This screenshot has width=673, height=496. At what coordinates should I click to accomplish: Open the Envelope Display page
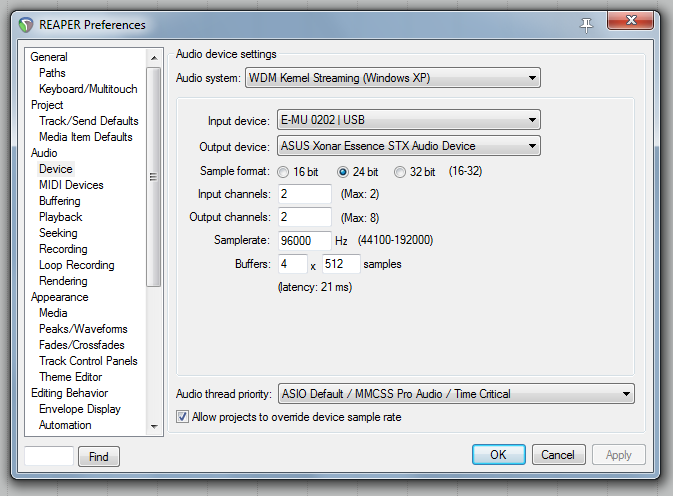[x=80, y=409]
